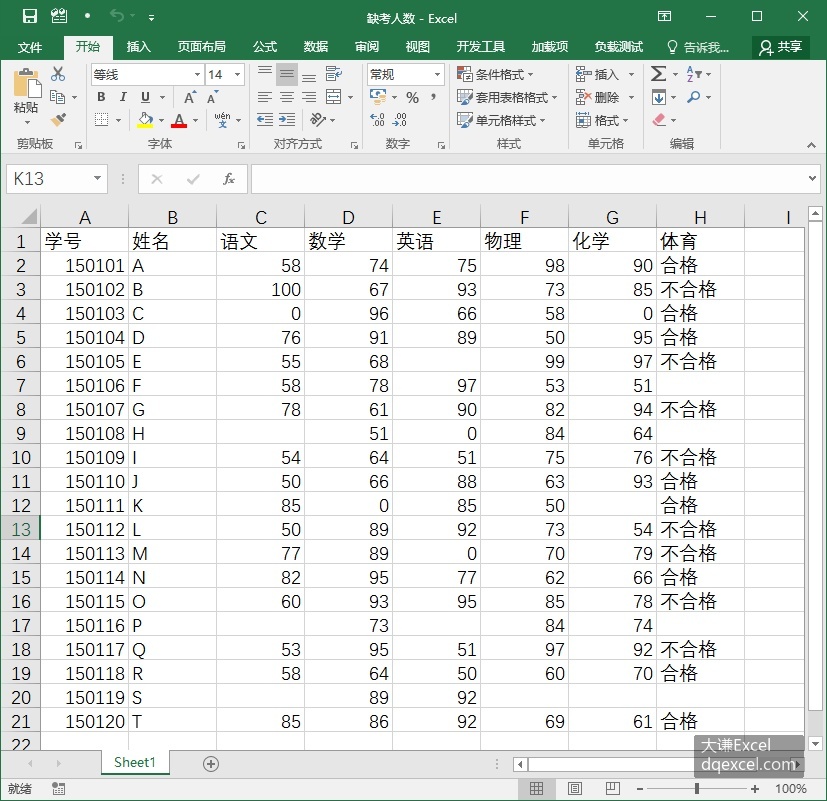
Task: Select the Format Painter brush
Action: click(58, 120)
